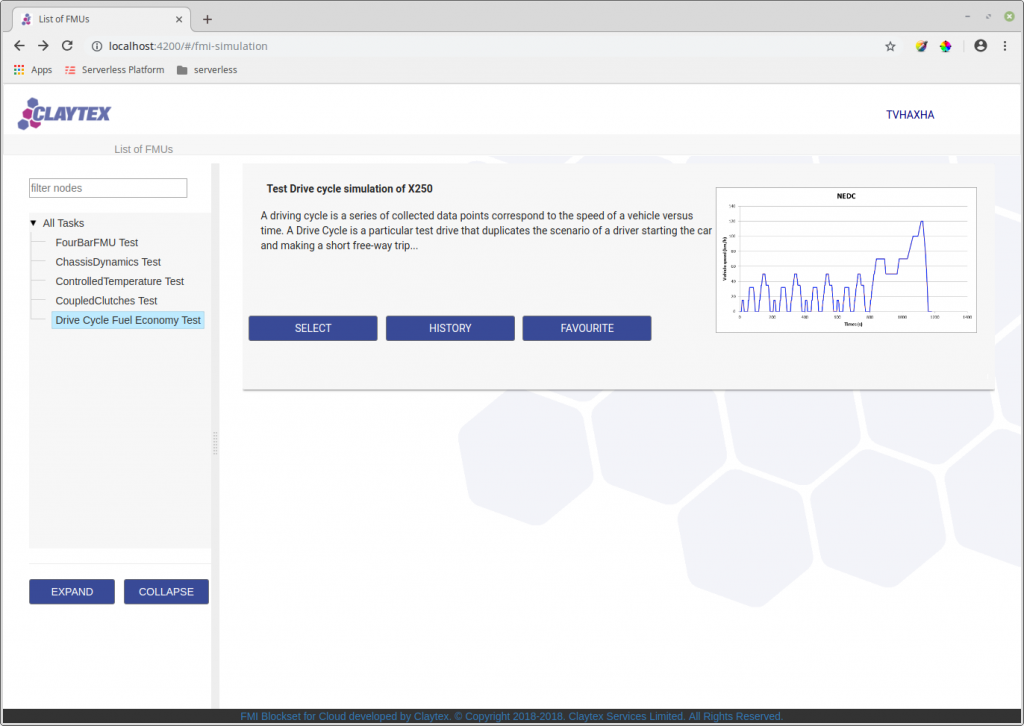
Task: Open a new browser tab
Action: [207, 20]
